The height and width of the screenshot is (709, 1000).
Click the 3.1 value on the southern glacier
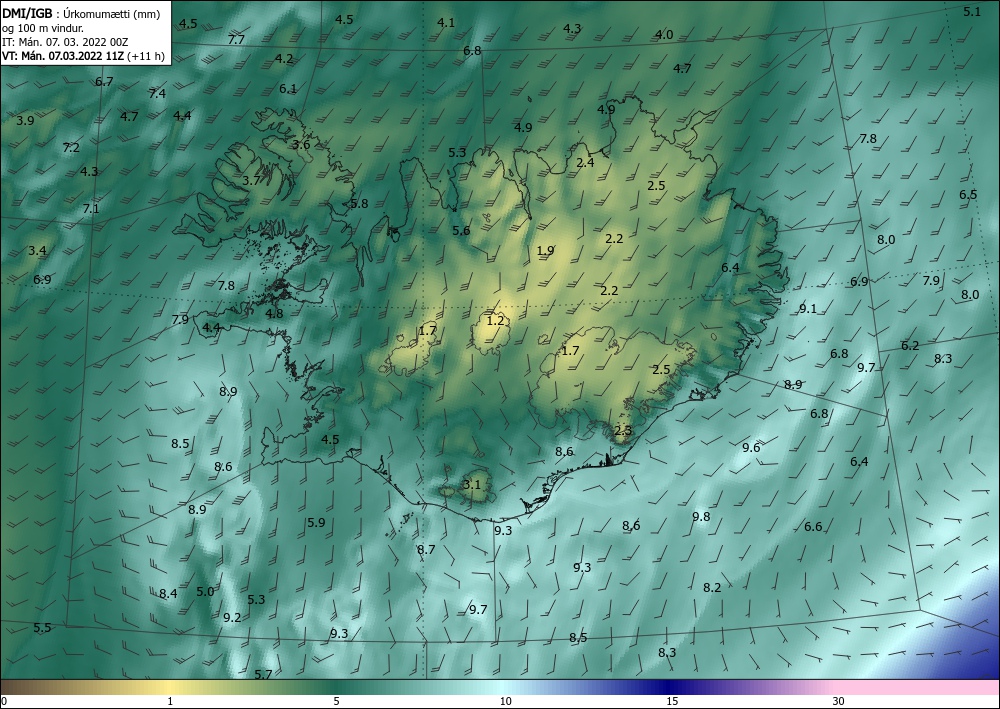pos(471,485)
